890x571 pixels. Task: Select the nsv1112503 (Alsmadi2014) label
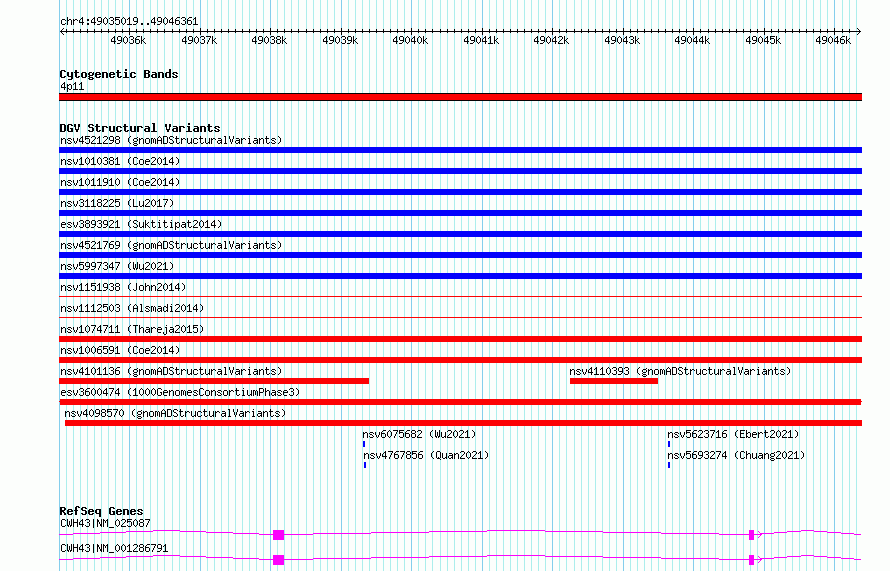132,308
